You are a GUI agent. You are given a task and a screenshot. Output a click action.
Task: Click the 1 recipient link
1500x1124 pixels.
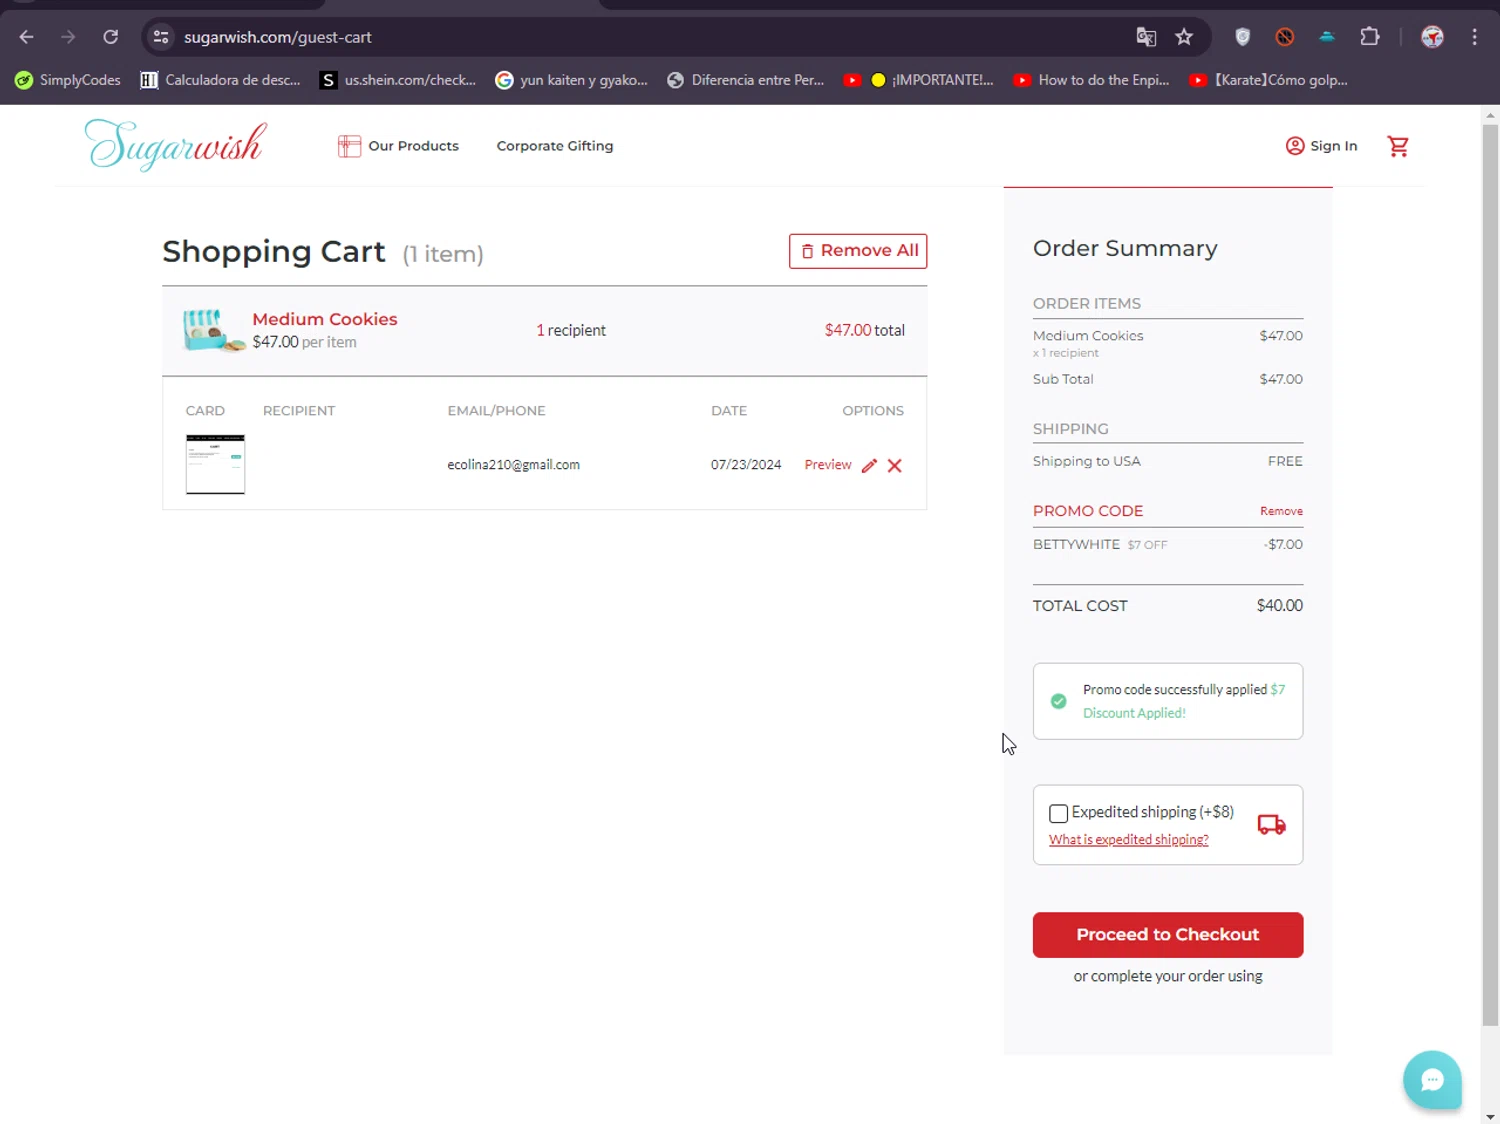click(571, 330)
